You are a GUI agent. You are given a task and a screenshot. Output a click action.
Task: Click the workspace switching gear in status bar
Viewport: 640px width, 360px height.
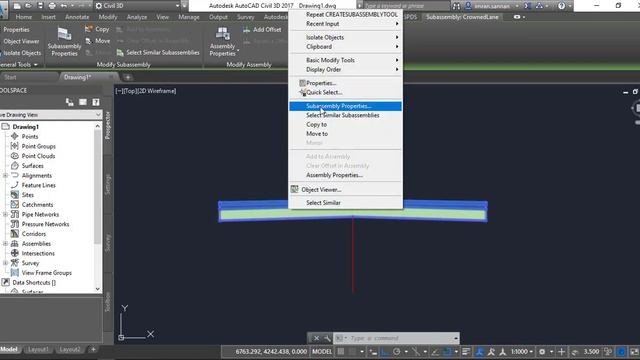(x=542, y=351)
